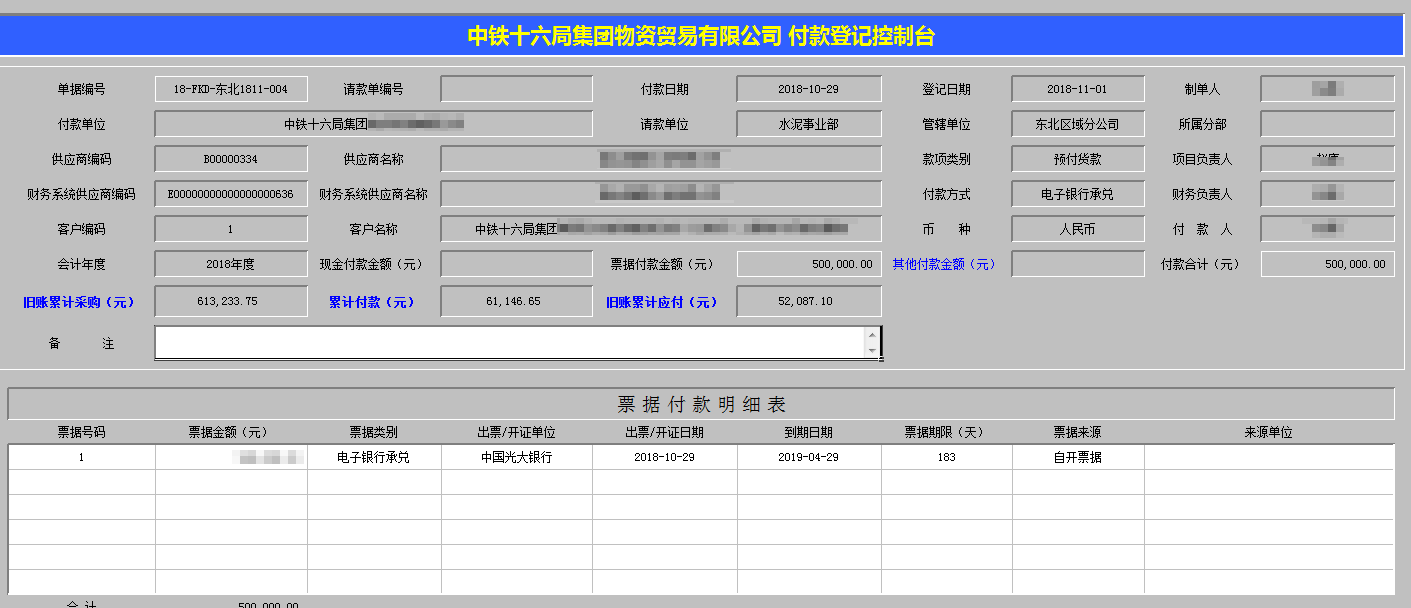The width and height of the screenshot is (1411, 608).
Task: Click the blue 其他付款金额（元） label
Action: (944, 264)
